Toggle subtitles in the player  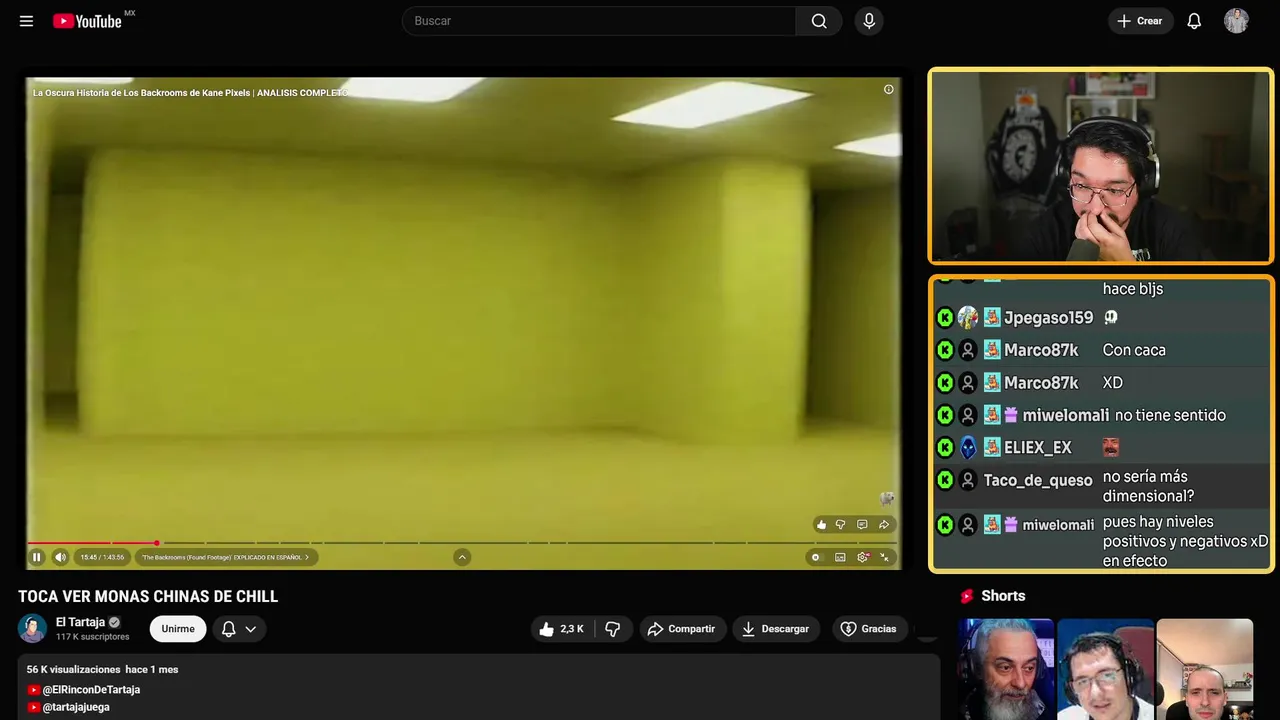(840, 557)
